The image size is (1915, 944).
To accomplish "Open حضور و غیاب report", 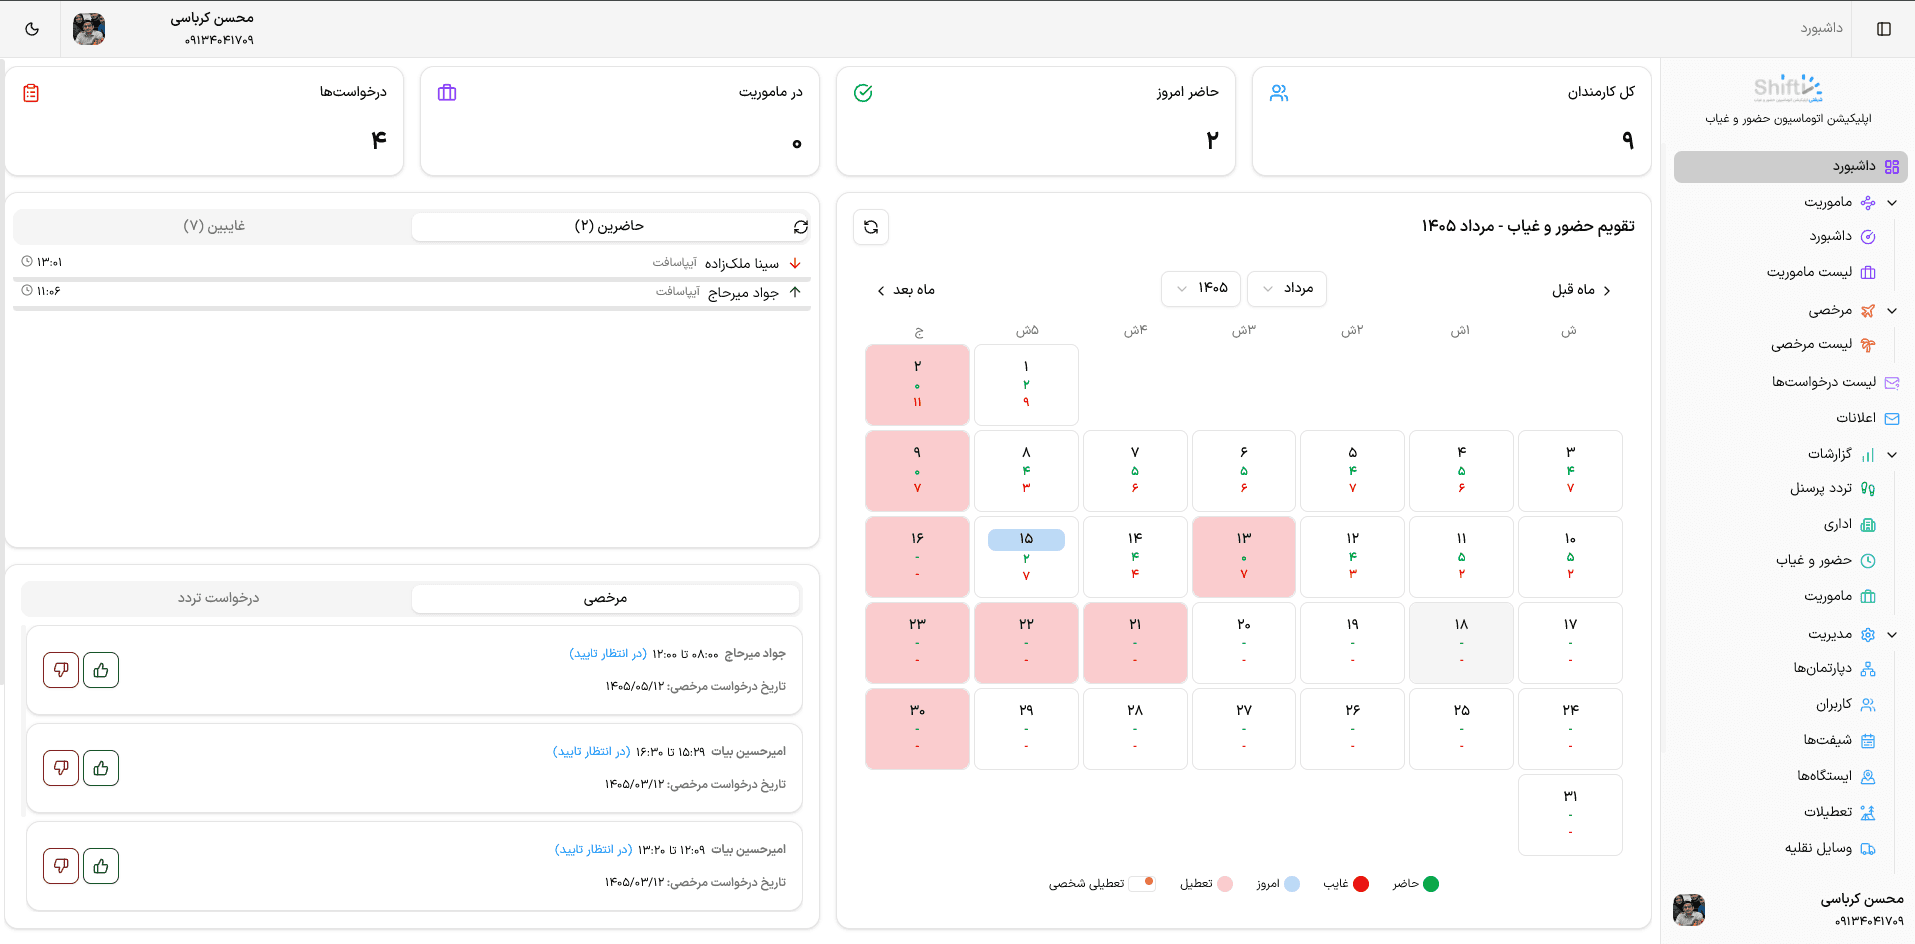I will (x=1825, y=560).
